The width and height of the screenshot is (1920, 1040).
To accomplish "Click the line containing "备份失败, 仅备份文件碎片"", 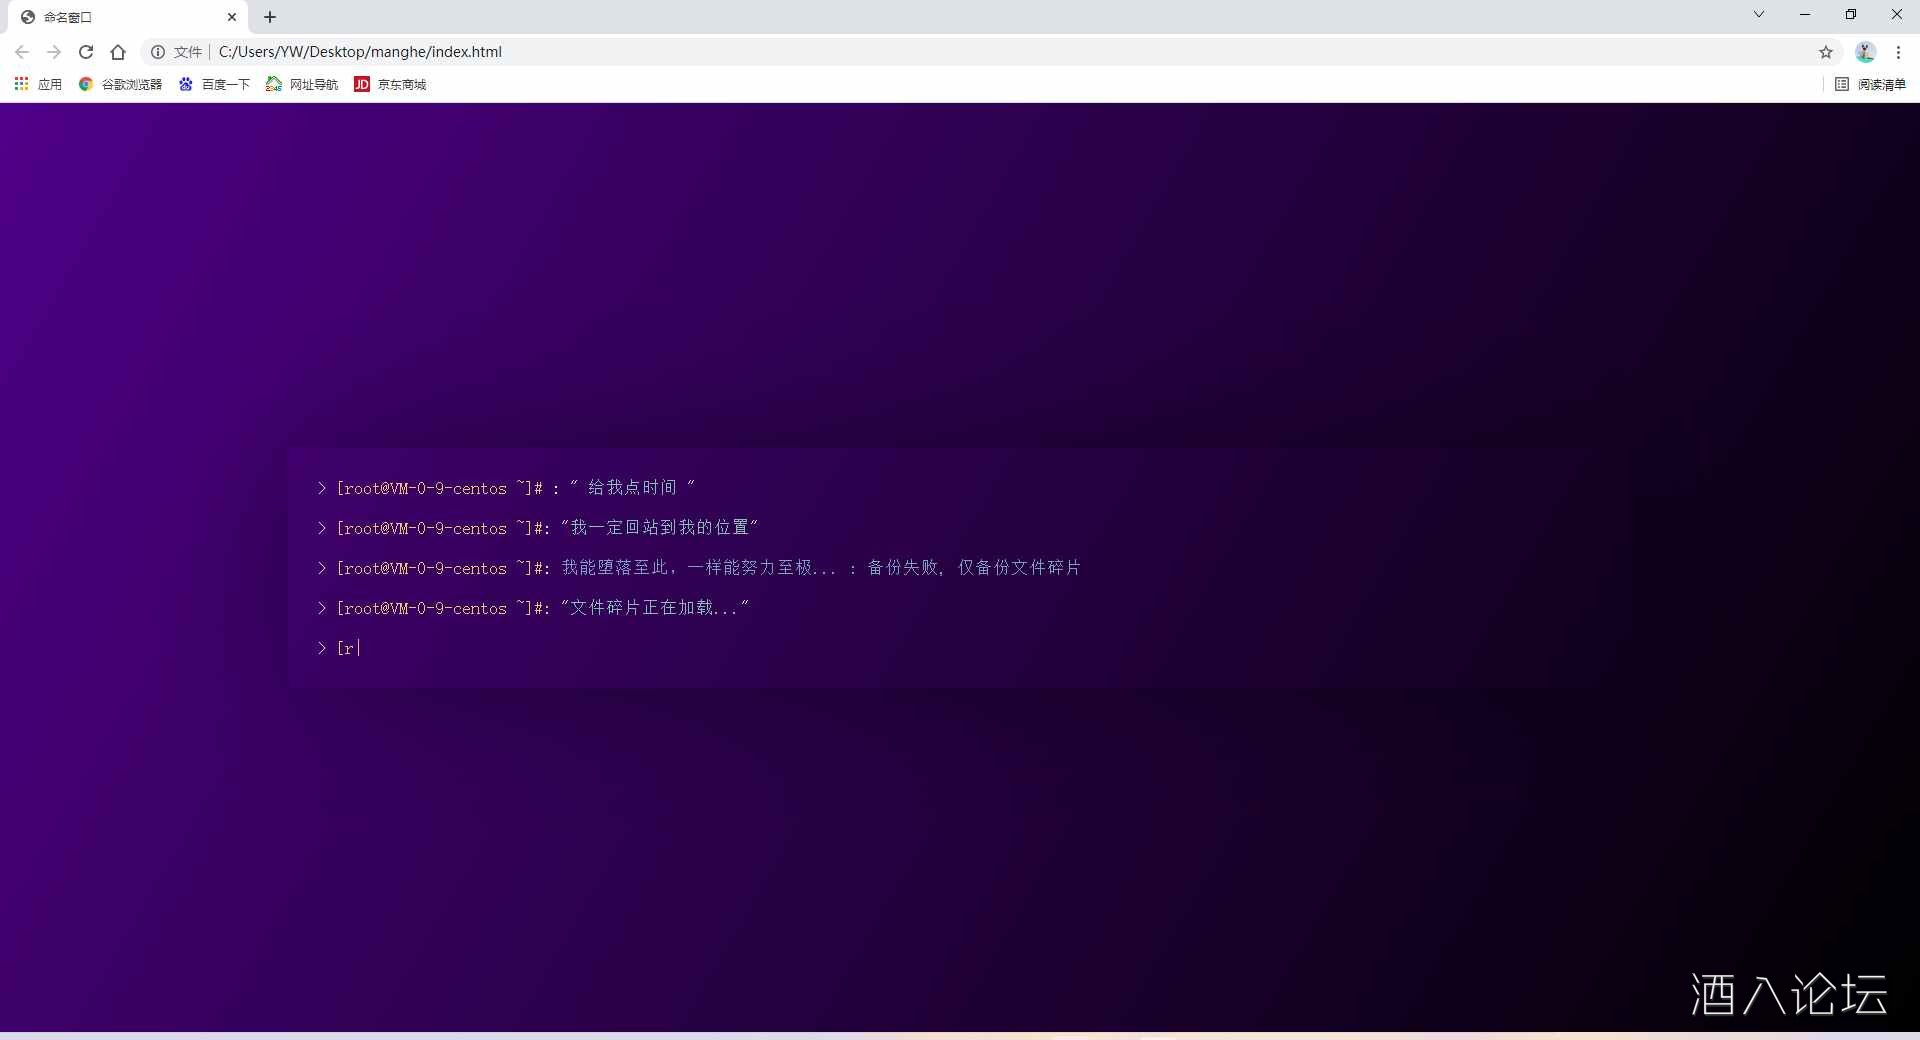I will [x=699, y=568].
